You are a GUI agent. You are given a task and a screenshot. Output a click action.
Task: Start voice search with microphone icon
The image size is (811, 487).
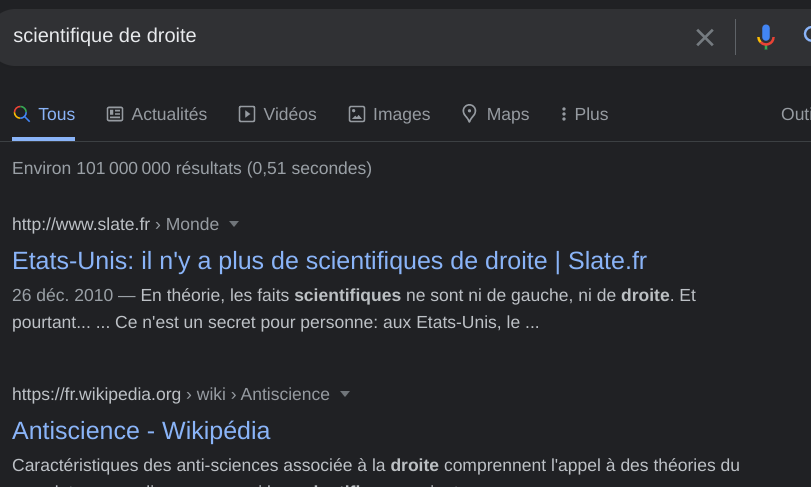(x=765, y=37)
